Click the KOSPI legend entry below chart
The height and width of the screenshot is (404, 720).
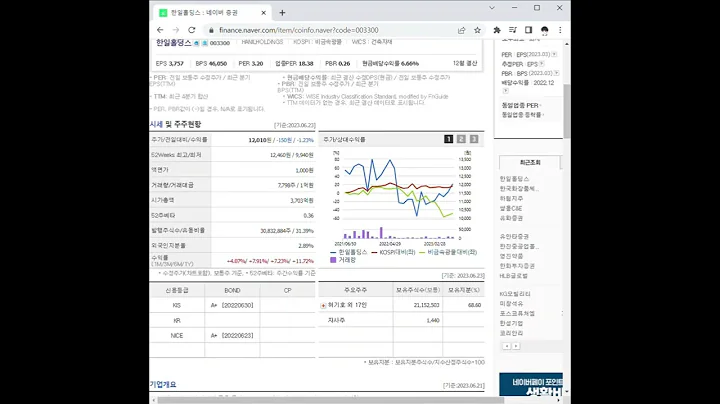(x=394, y=252)
